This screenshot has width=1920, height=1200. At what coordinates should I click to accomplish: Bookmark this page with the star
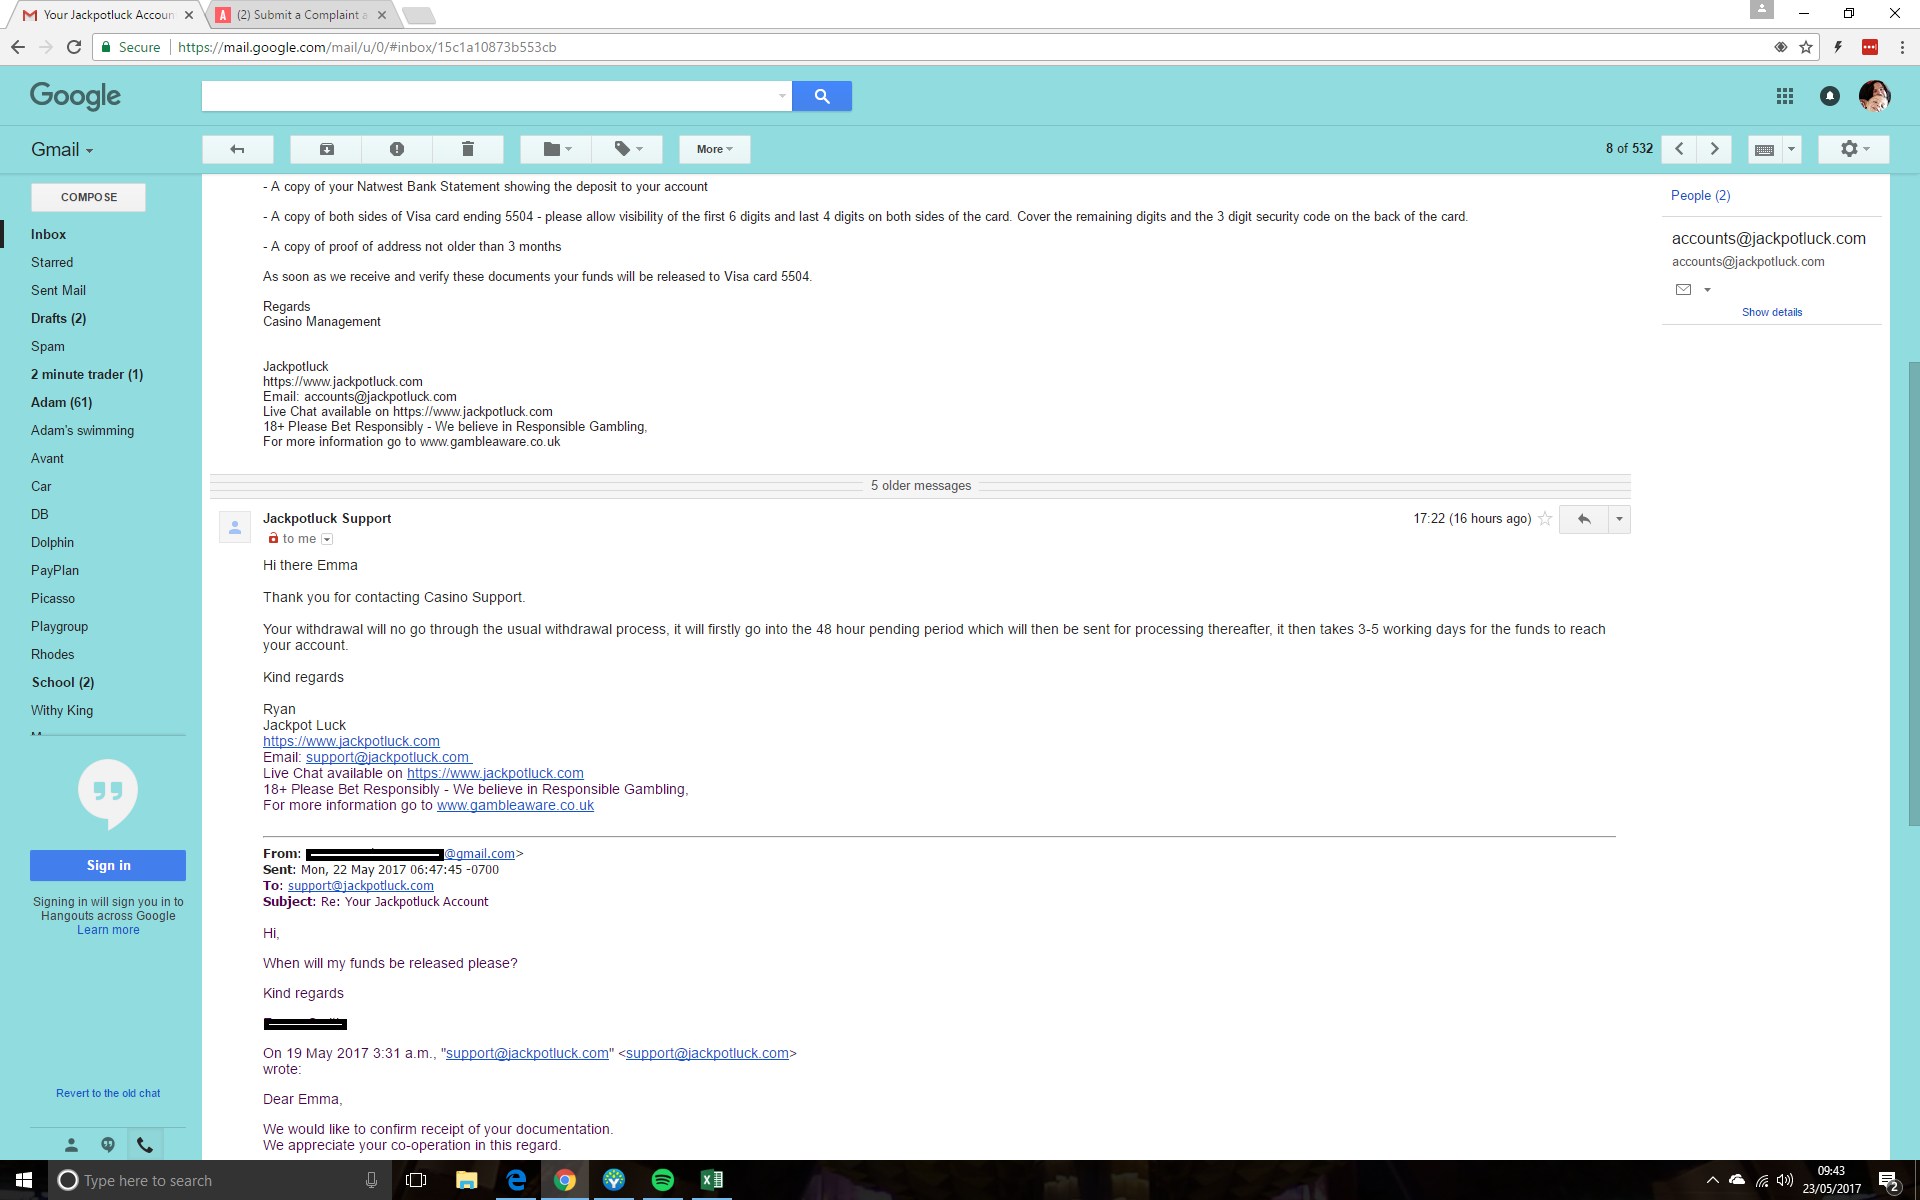click(1806, 47)
